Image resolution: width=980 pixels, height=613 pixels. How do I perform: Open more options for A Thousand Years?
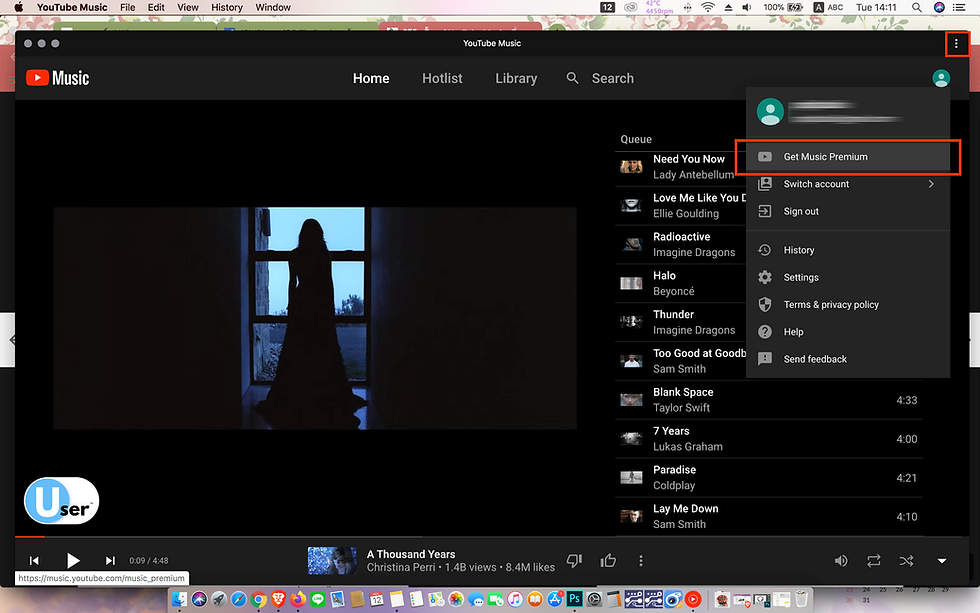point(641,561)
